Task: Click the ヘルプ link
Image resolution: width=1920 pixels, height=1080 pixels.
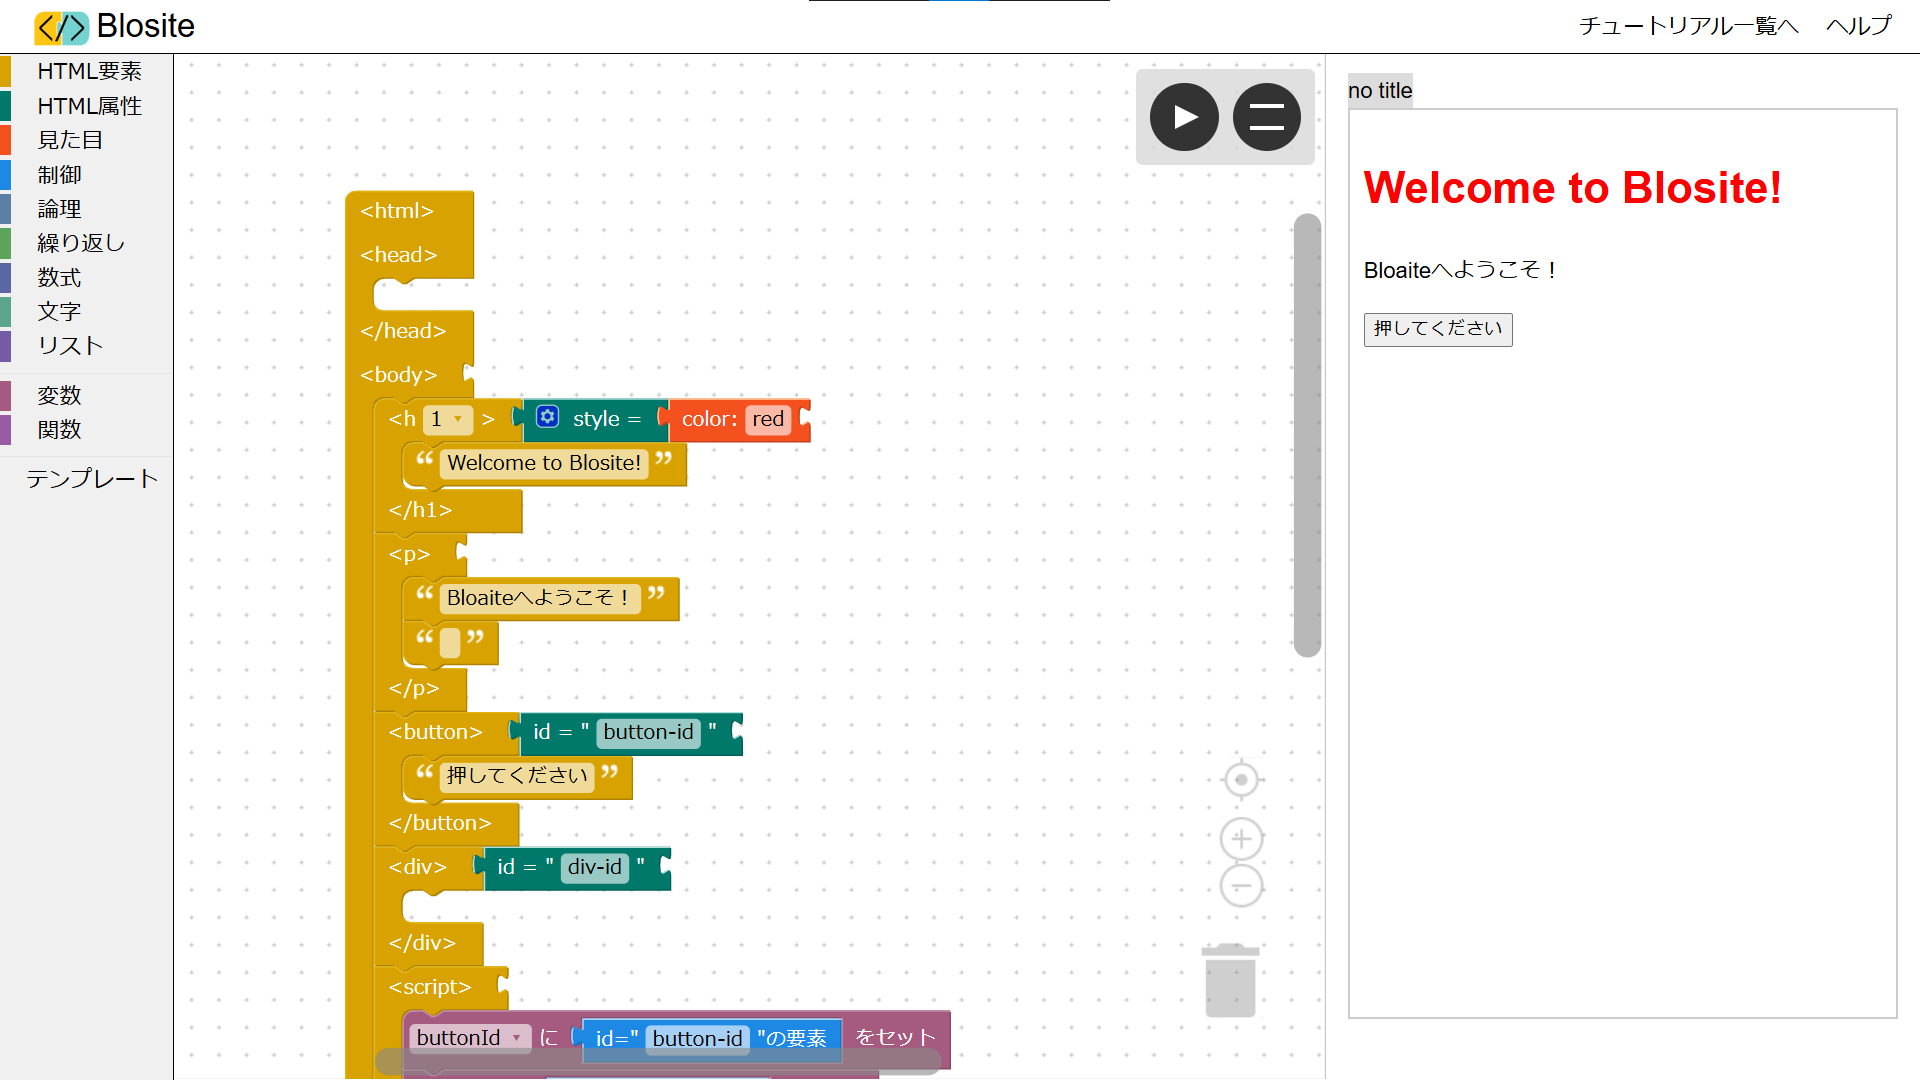Action: coord(1858,26)
